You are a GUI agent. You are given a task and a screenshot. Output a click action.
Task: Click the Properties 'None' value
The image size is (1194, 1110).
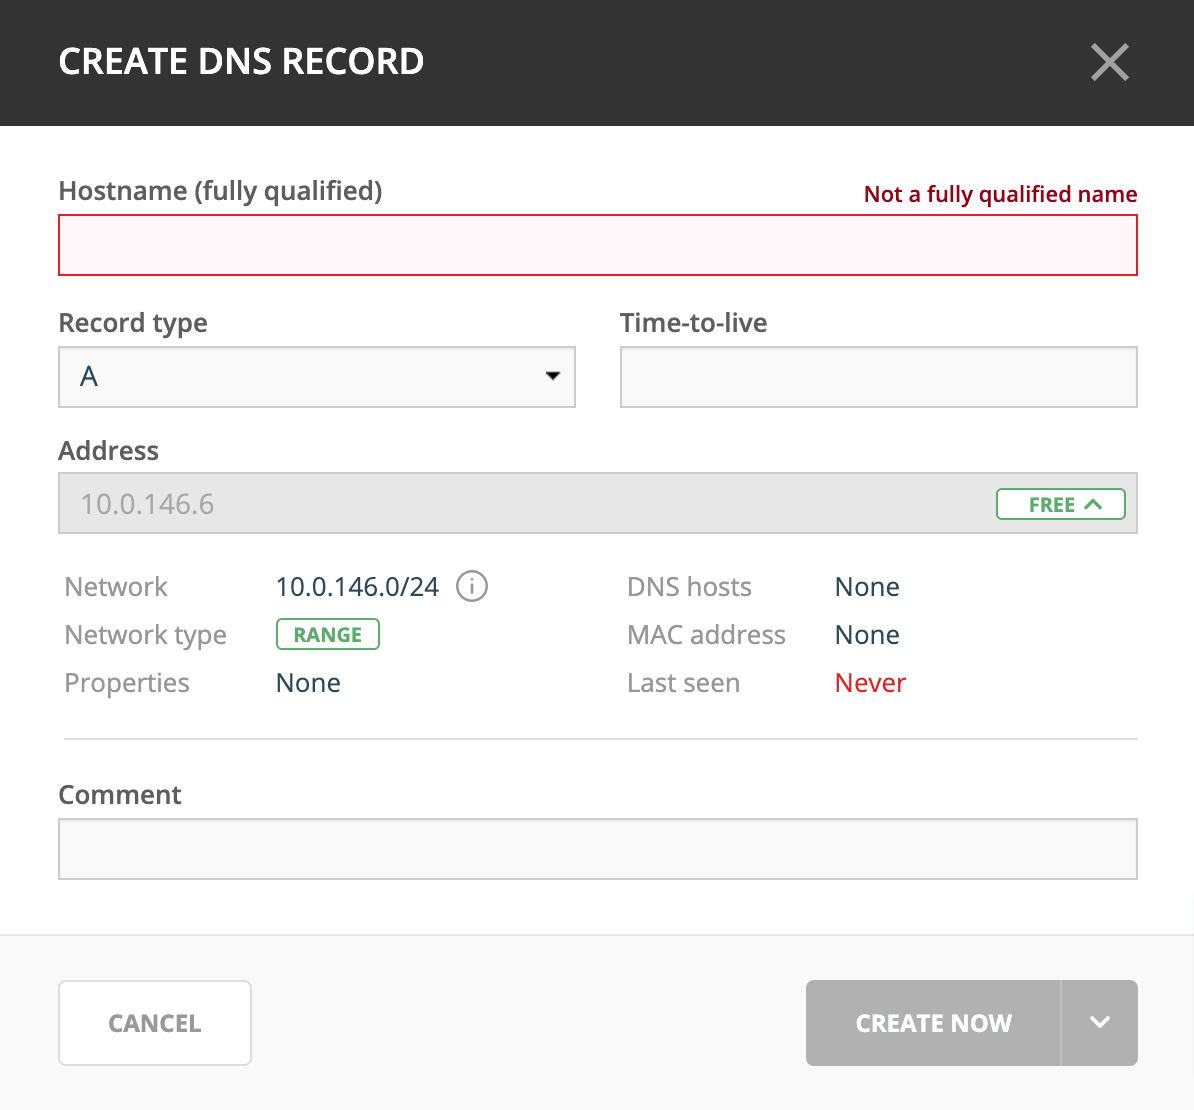click(x=308, y=683)
